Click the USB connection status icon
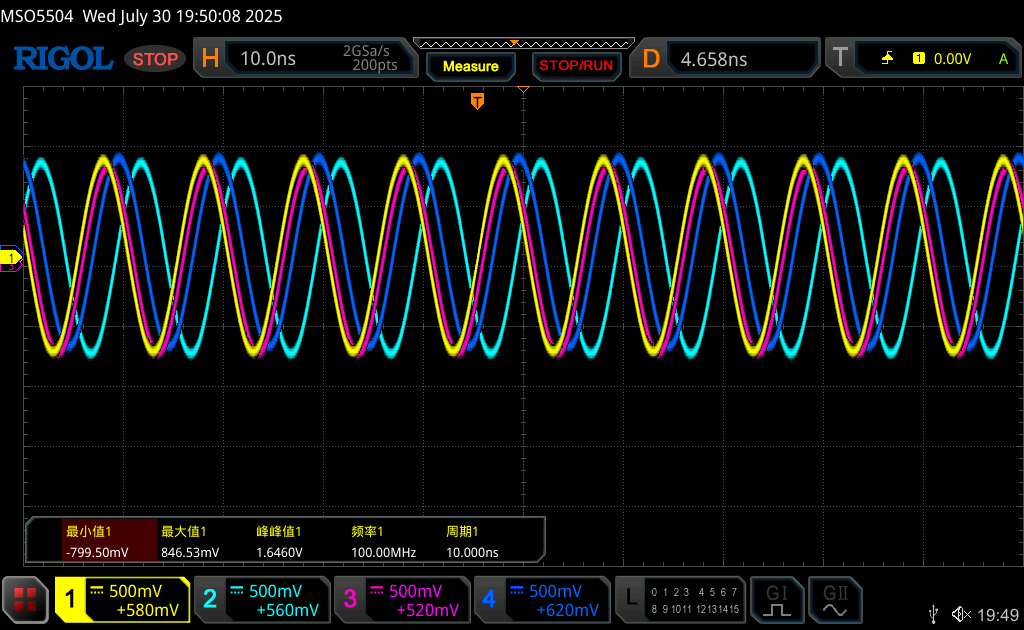This screenshot has height=630, width=1024. coord(934,614)
